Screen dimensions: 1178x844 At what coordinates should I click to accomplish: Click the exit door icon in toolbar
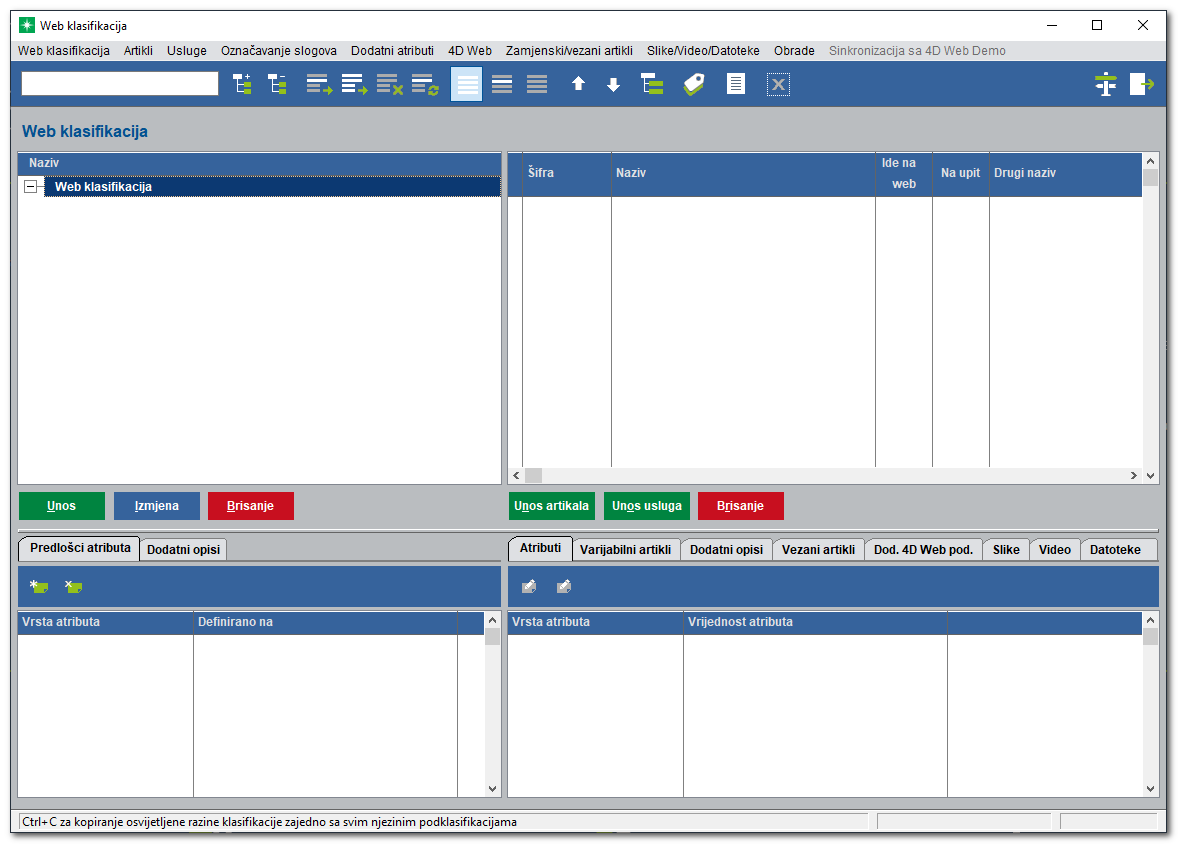click(1141, 85)
